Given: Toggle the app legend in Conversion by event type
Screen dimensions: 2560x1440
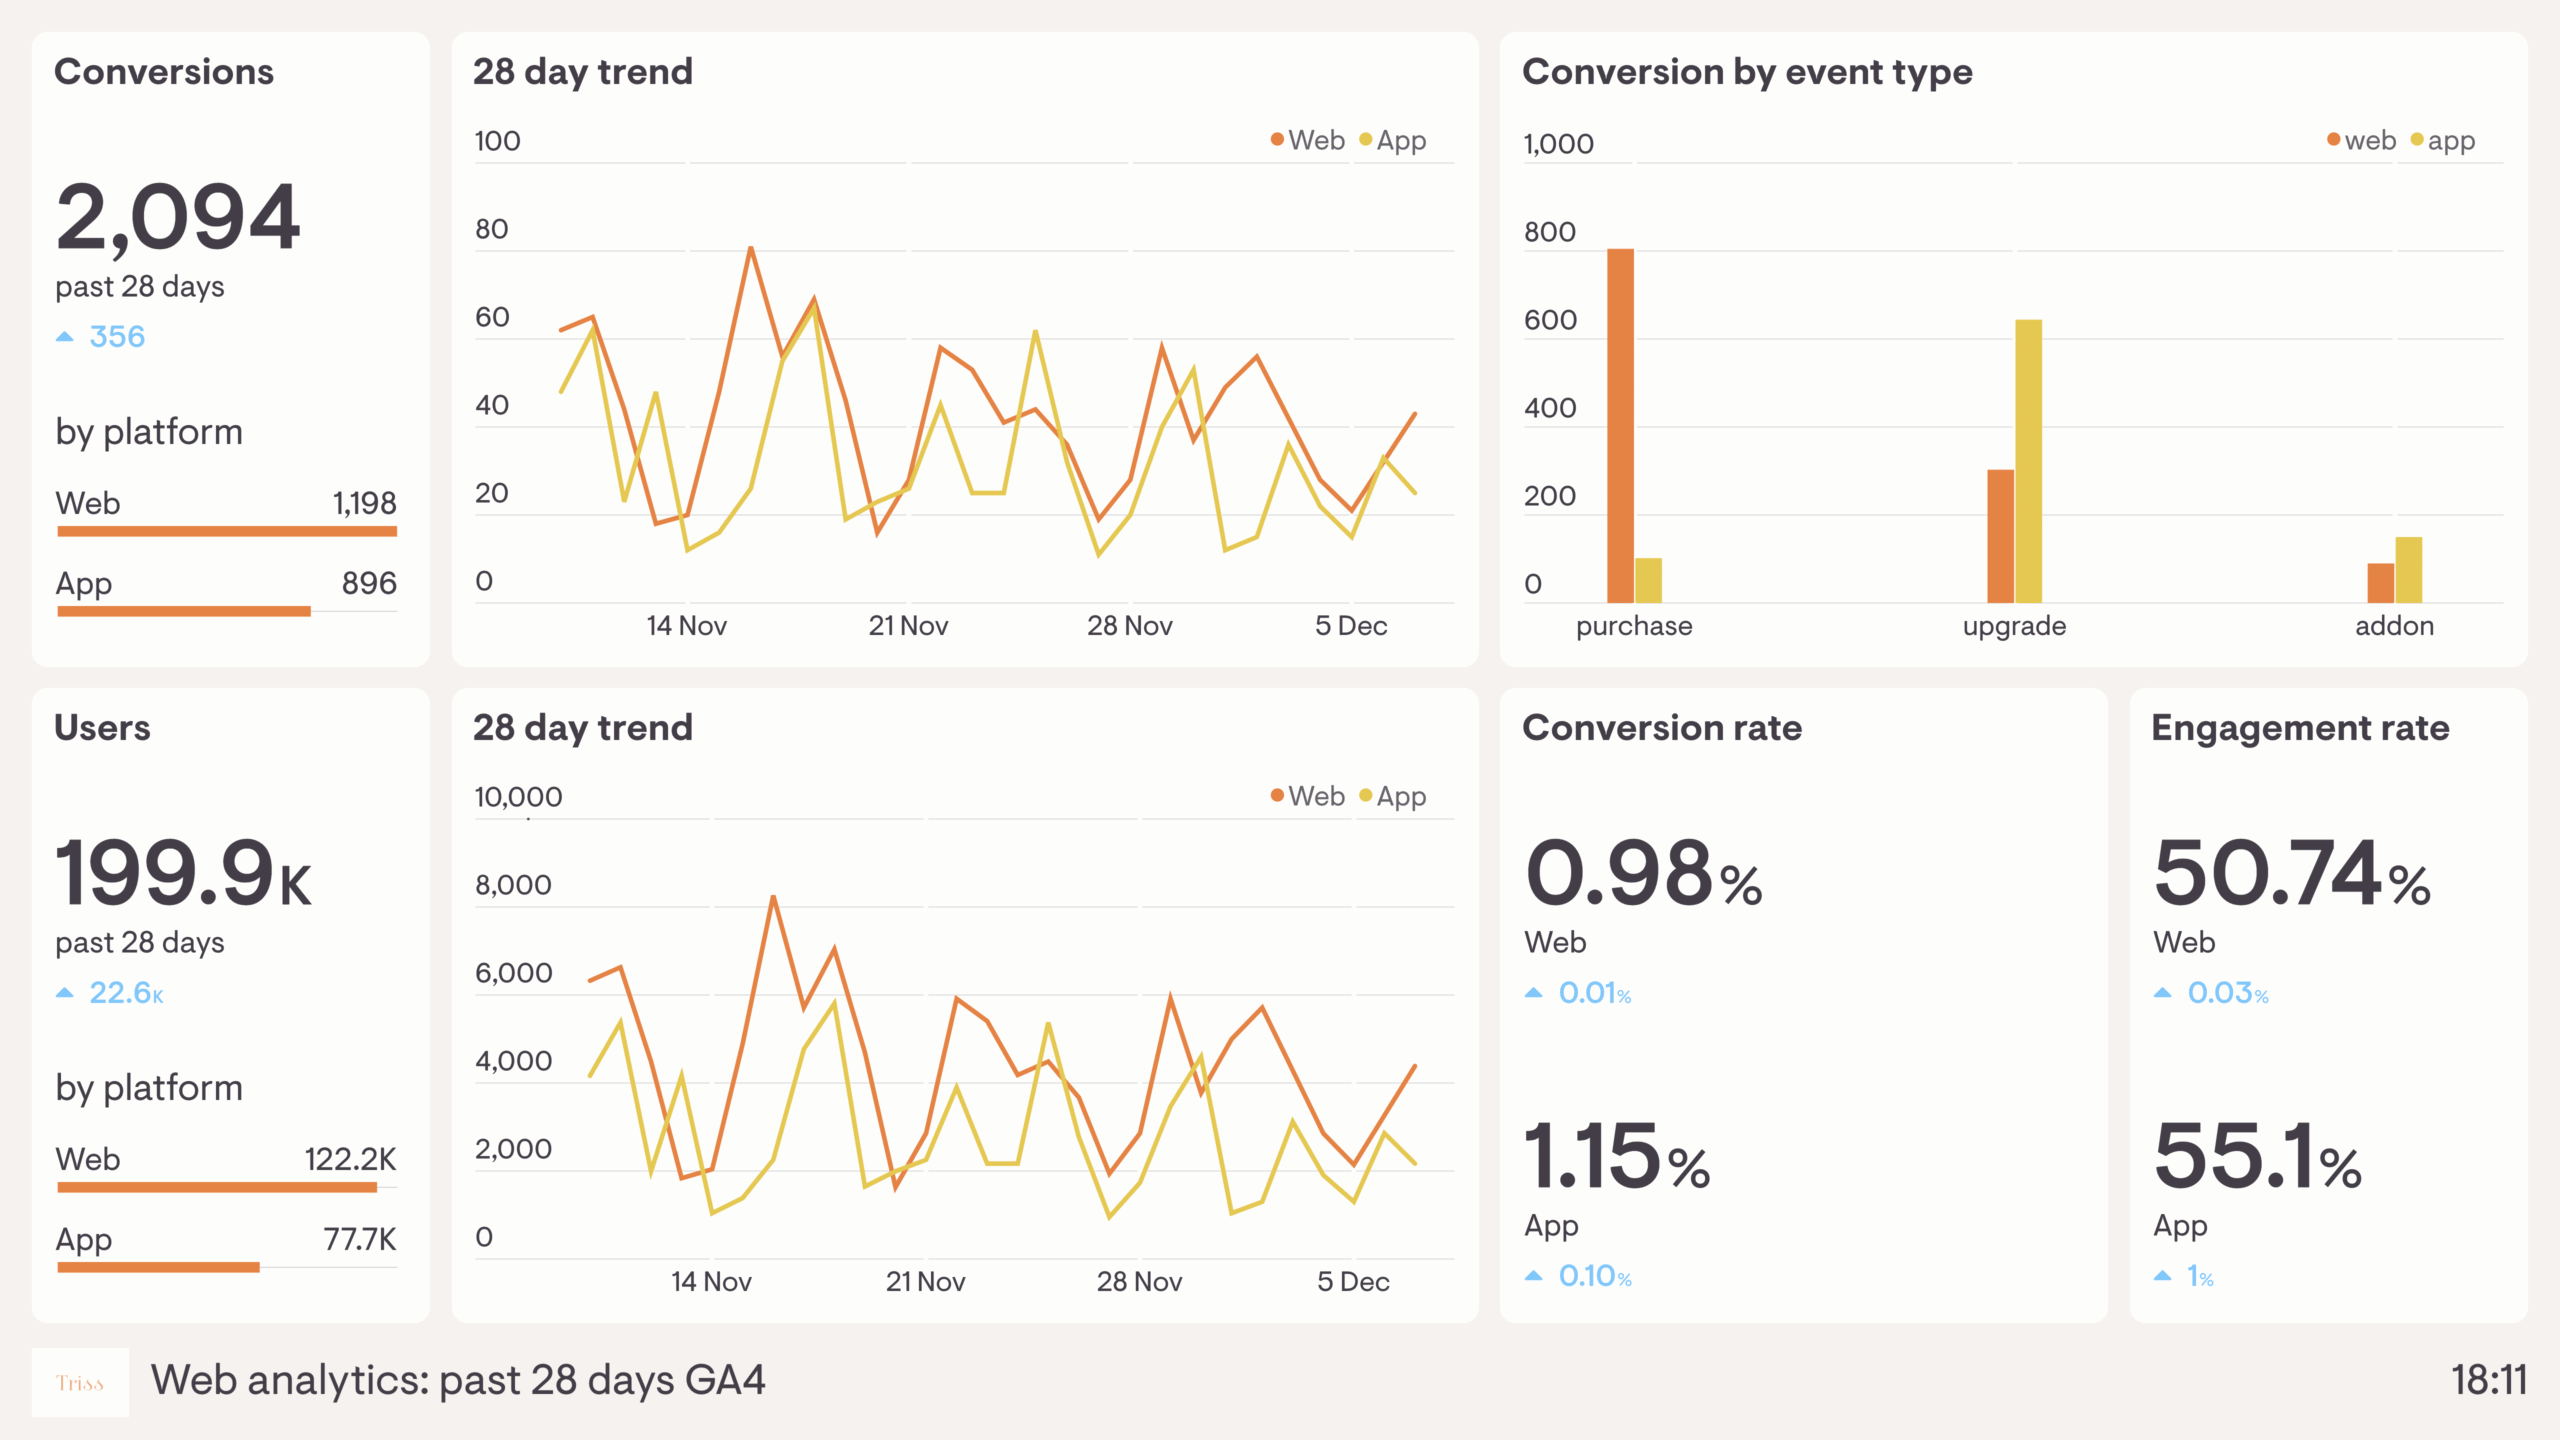Looking at the screenshot, I should pos(2452,140).
